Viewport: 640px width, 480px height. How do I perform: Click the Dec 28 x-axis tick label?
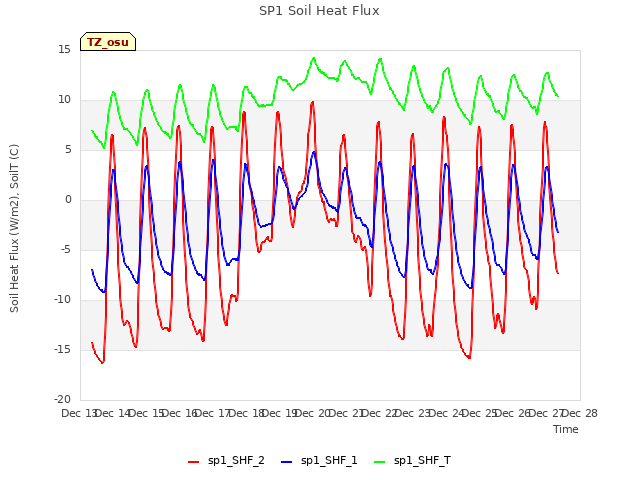point(580,413)
